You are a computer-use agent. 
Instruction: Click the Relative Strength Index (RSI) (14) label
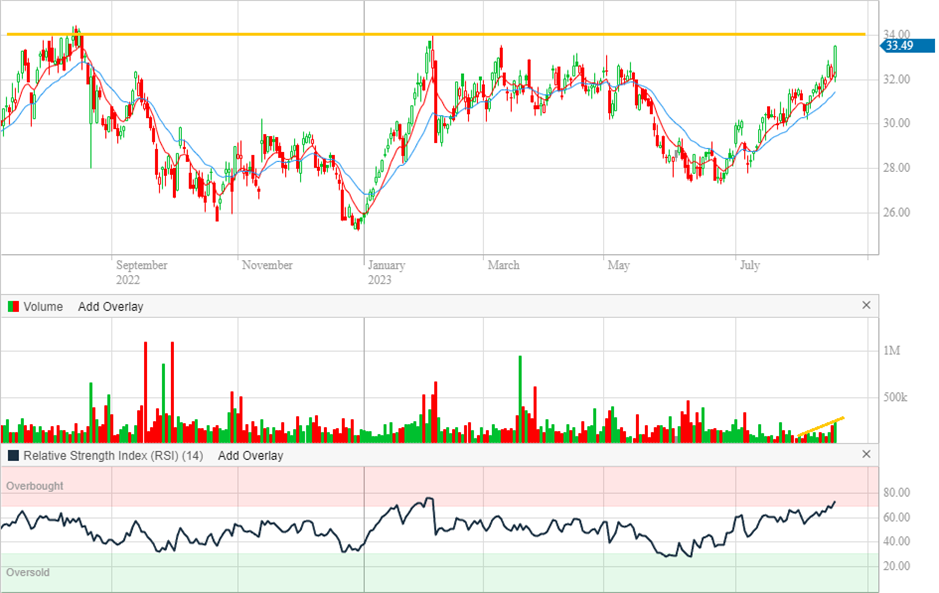coord(114,455)
